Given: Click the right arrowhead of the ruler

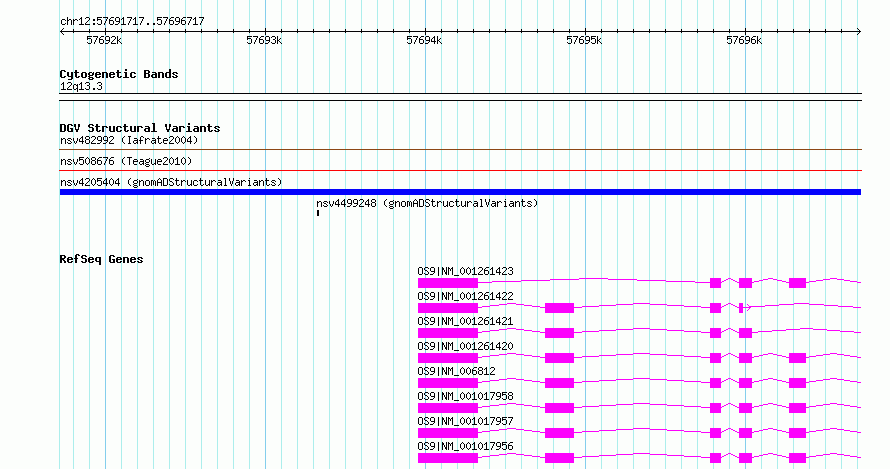Looking at the screenshot, I should pos(858,32).
